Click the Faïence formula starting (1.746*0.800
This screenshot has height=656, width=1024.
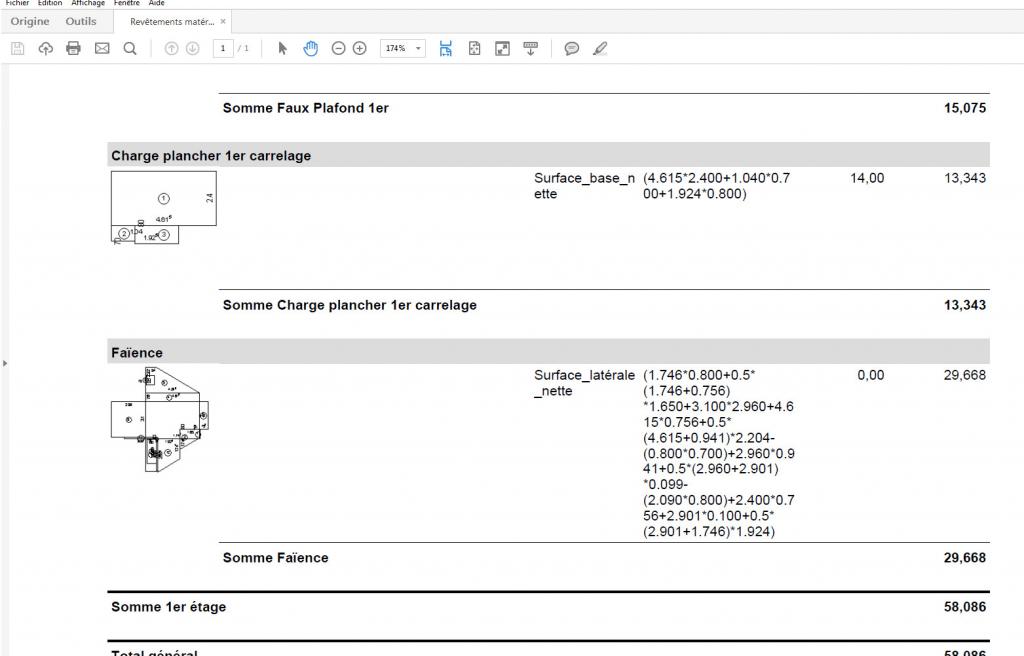[x=719, y=453]
